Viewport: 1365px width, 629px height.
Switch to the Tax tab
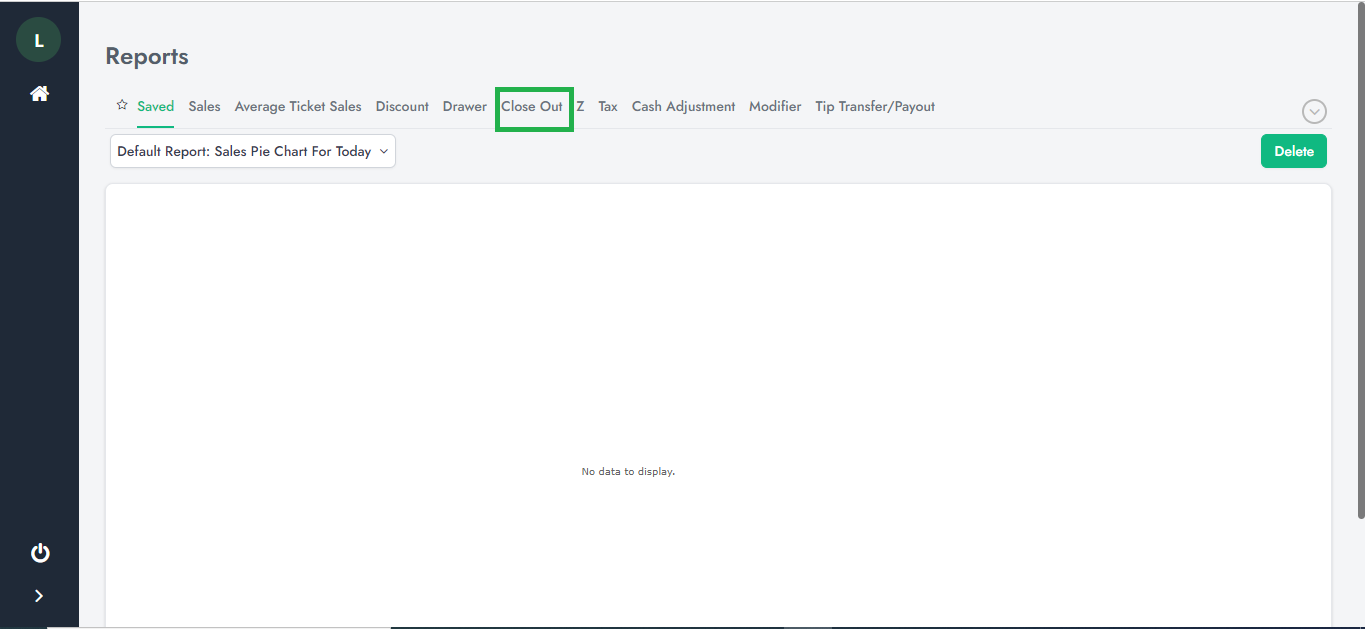[608, 107]
